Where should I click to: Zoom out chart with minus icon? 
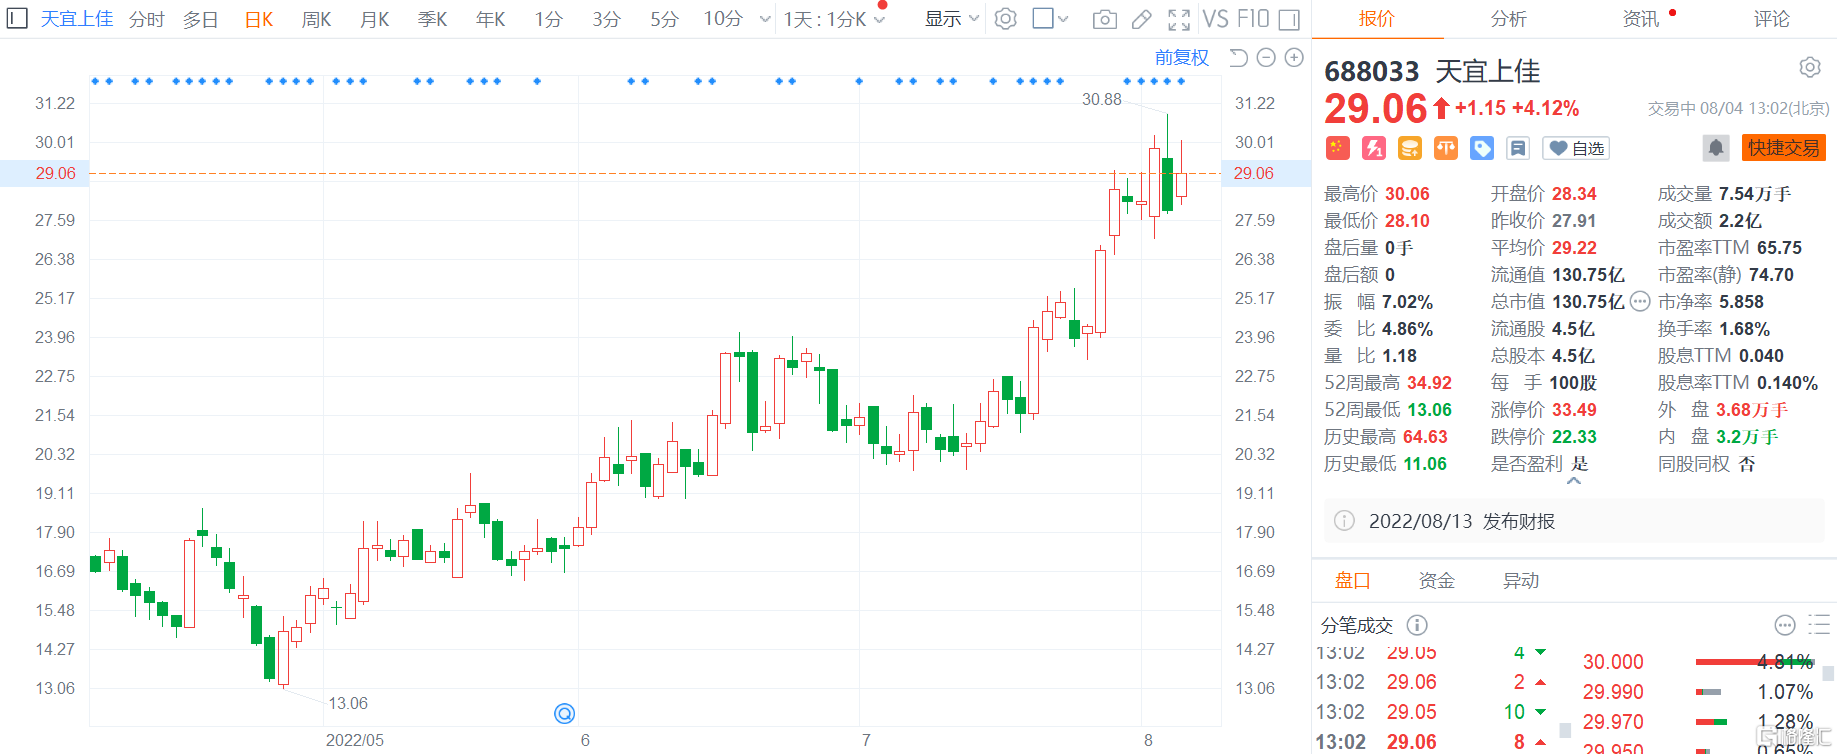pyautogui.click(x=1266, y=58)
